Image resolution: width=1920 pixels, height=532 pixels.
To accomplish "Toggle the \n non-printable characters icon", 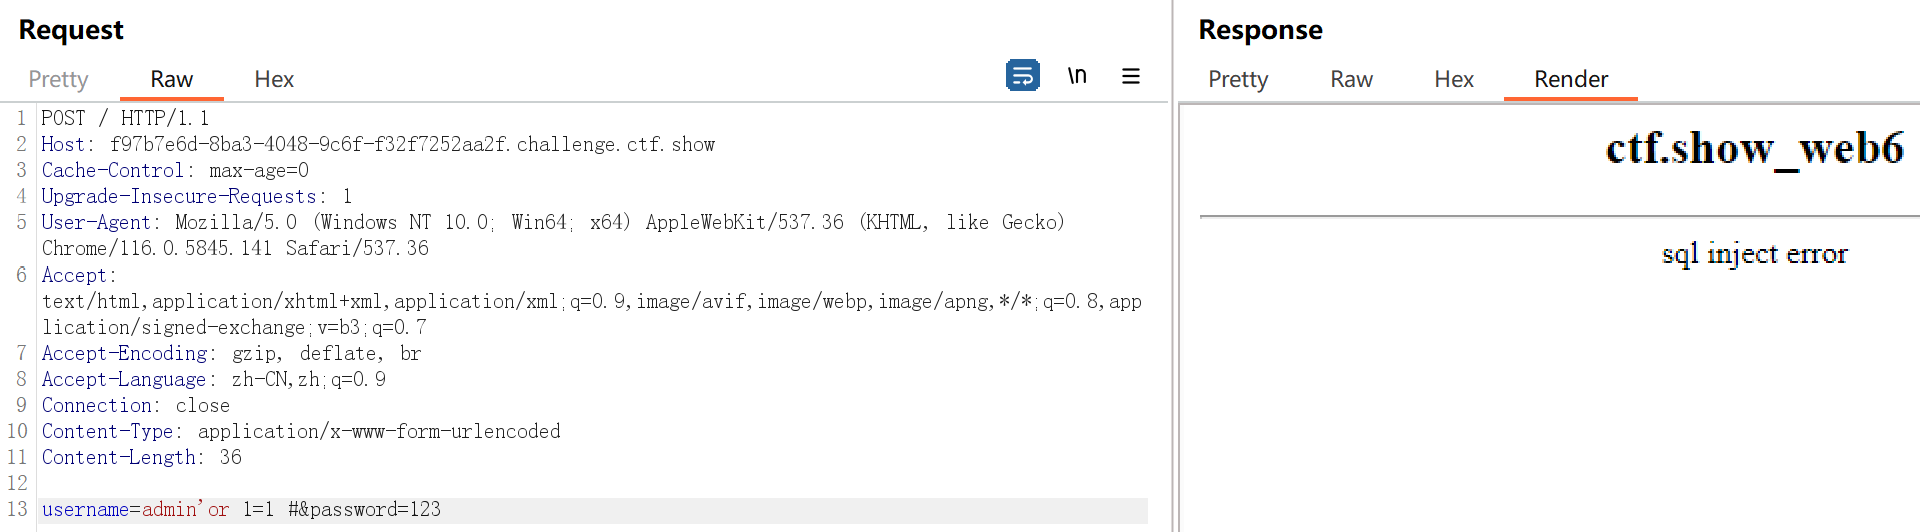I will (1077, 76).
